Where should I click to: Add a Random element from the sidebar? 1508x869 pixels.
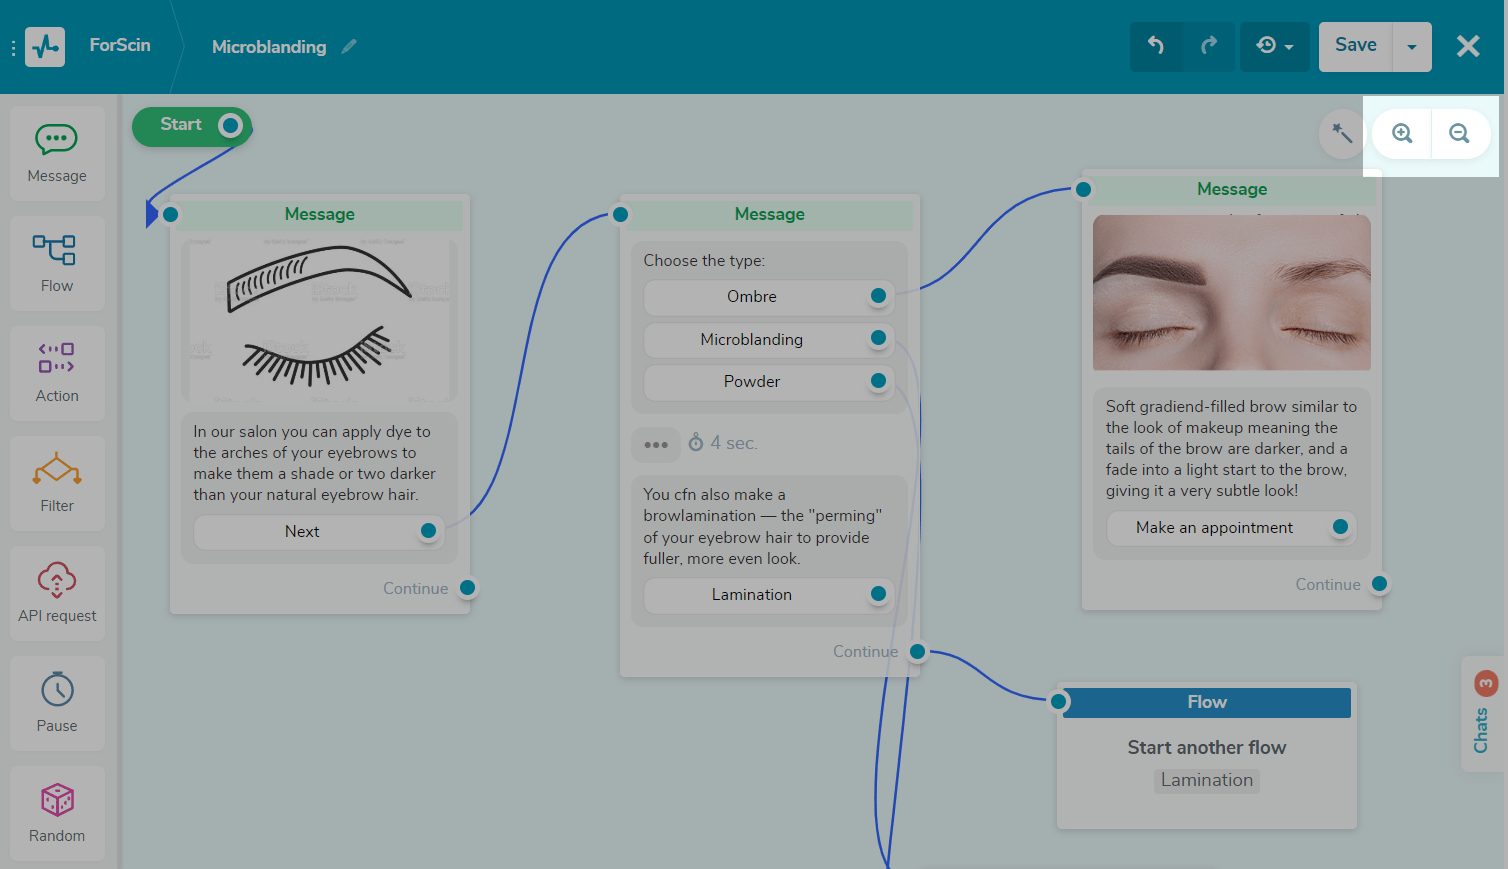point(57,814)
